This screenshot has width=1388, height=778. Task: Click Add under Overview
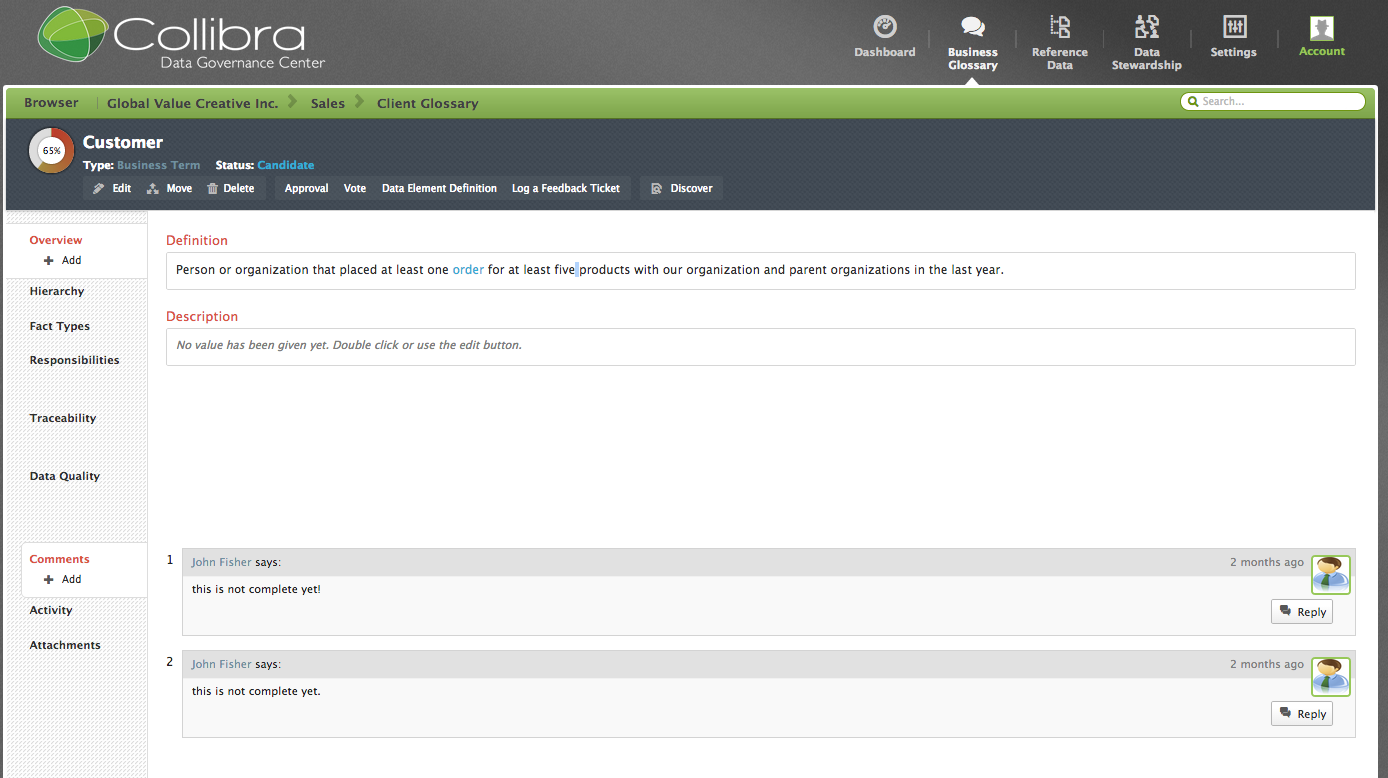[x=63, y=260]
